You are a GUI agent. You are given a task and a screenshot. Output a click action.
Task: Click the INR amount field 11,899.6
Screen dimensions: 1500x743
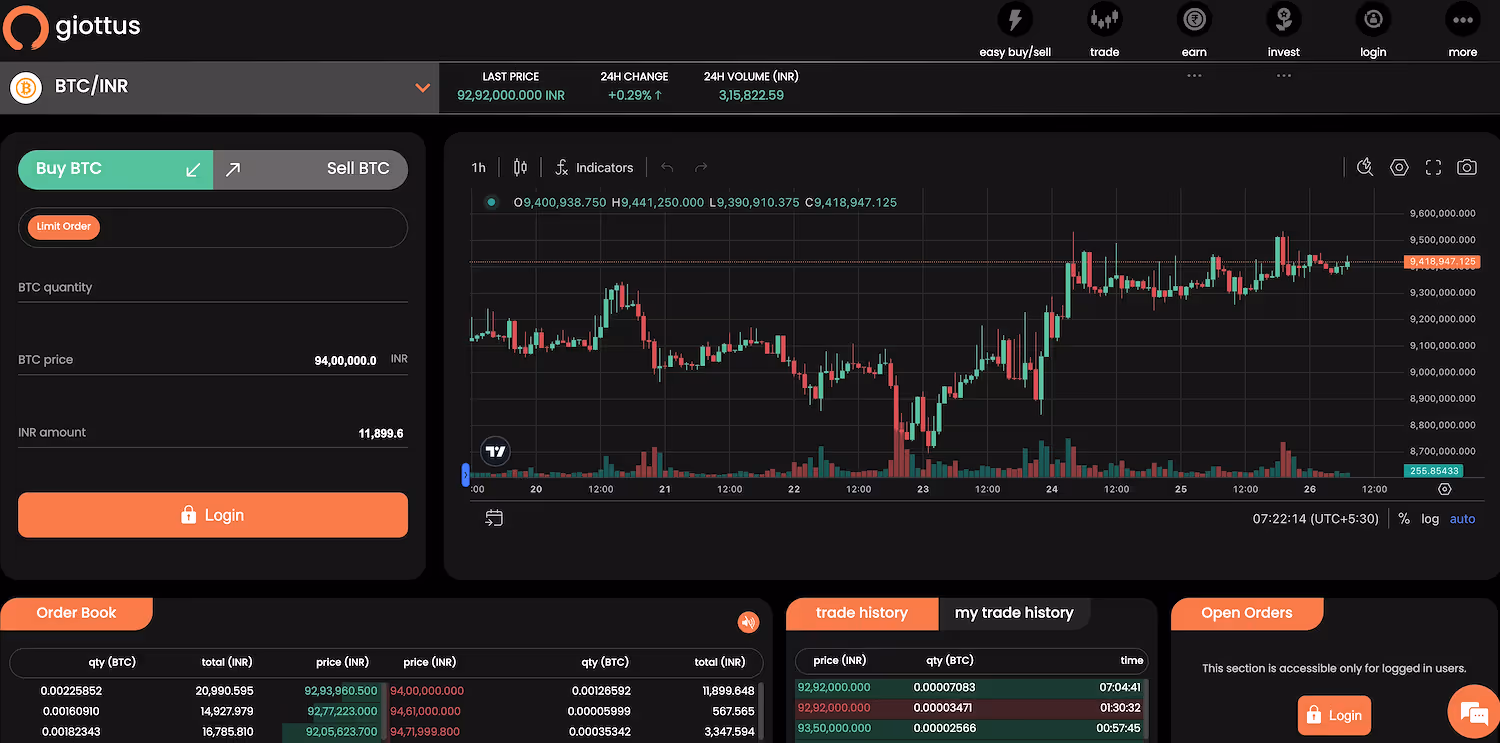[213, 433]
